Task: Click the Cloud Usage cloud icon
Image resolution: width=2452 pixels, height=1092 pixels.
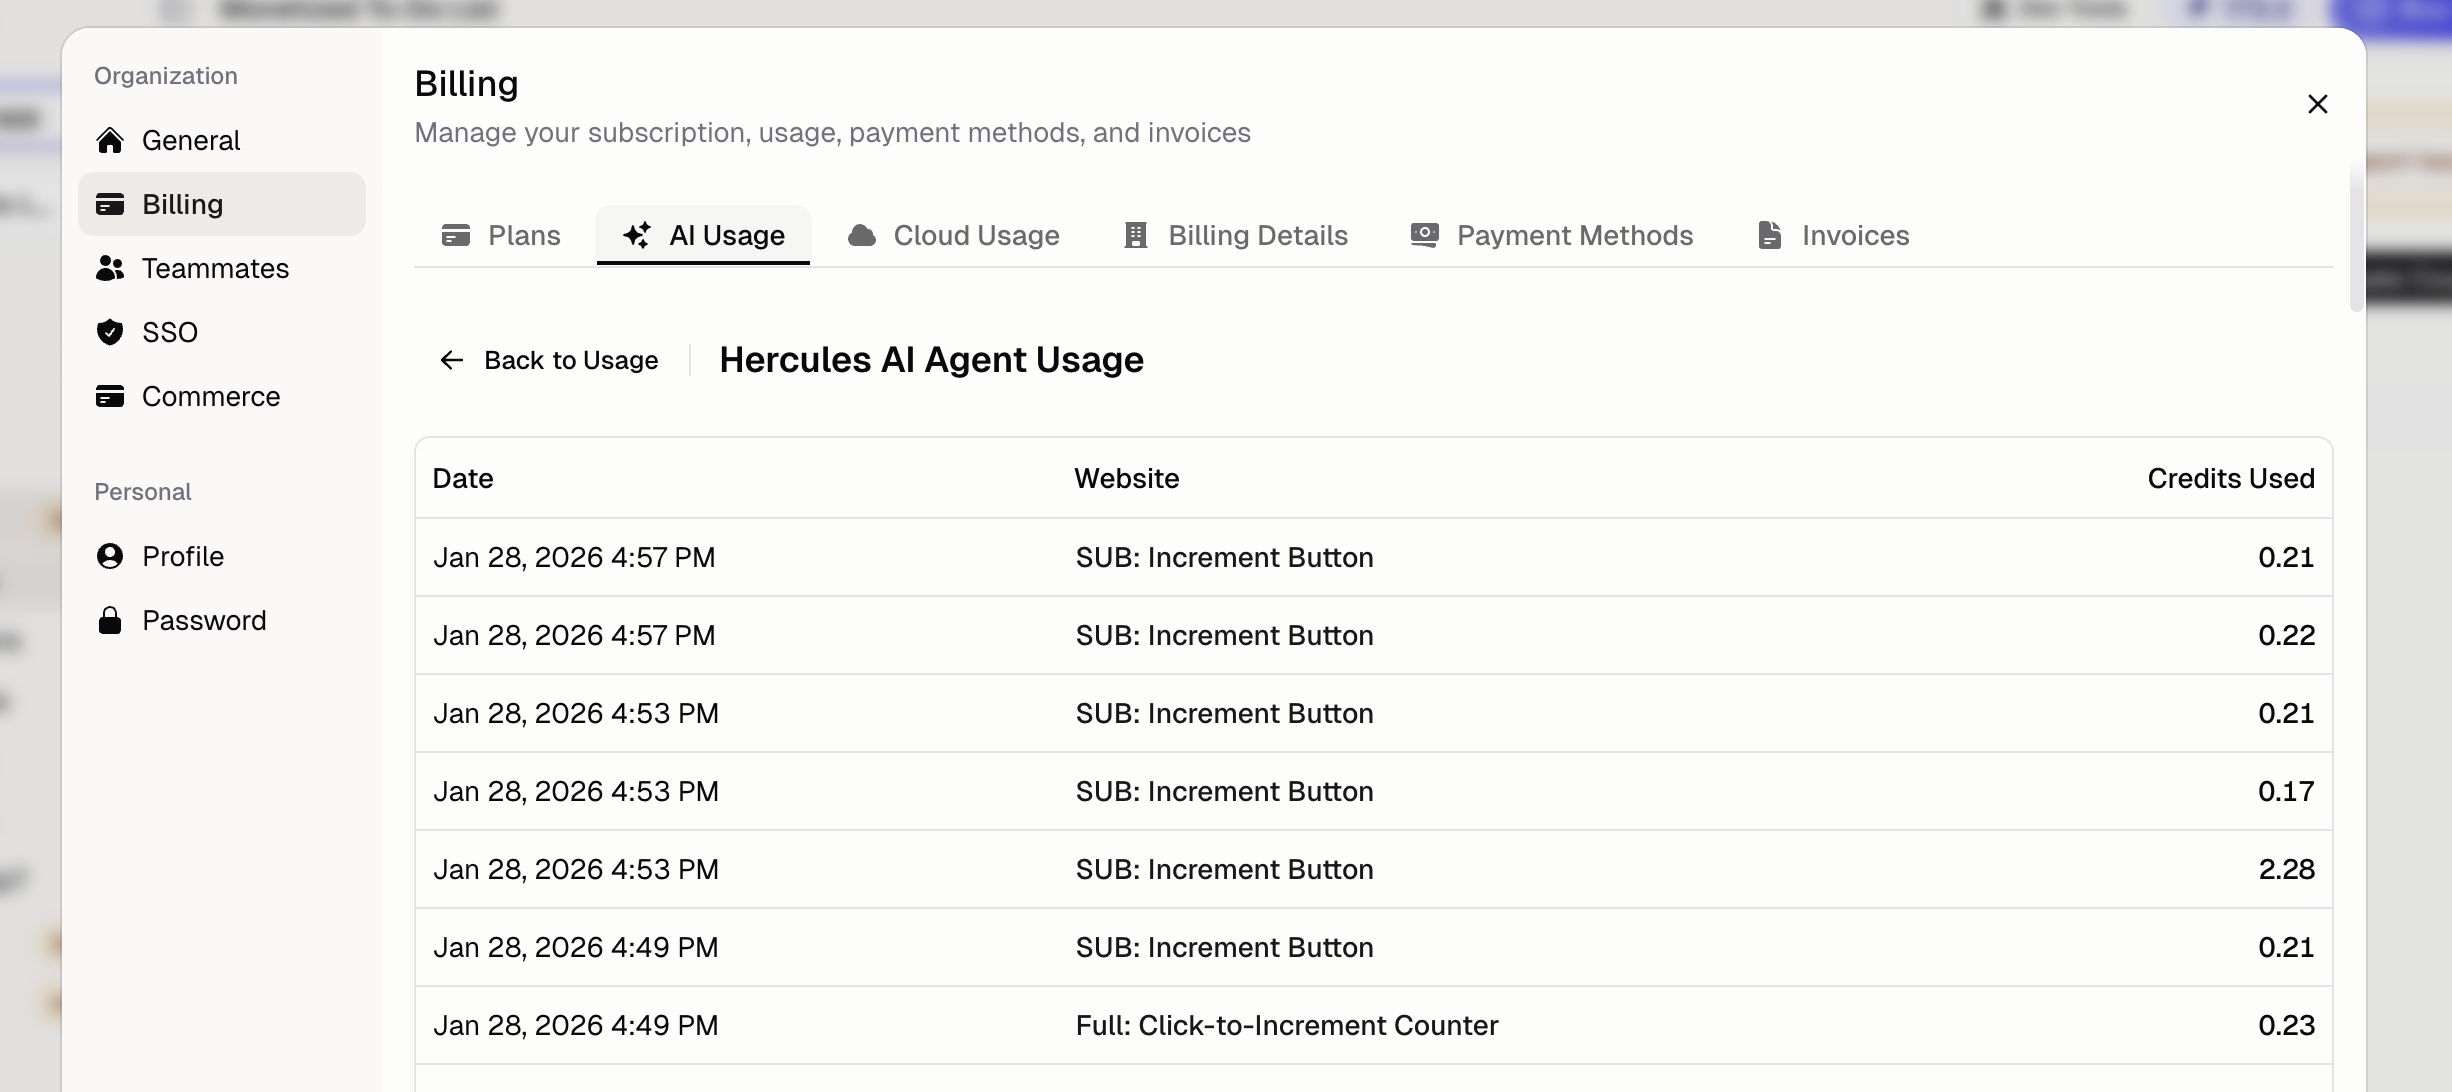Action: pyautogui.click(x=861, y=235)
